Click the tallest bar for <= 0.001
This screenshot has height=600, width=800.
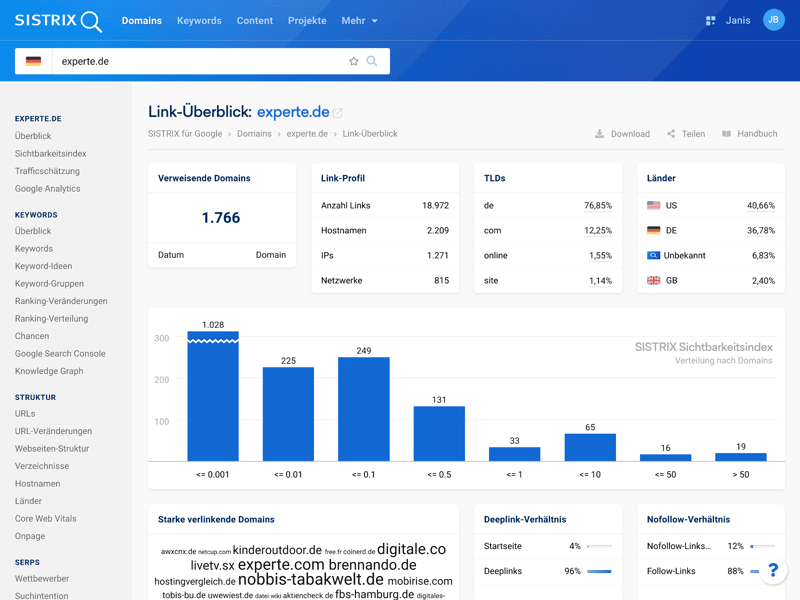pyautogui.click(x=213, y=400)
